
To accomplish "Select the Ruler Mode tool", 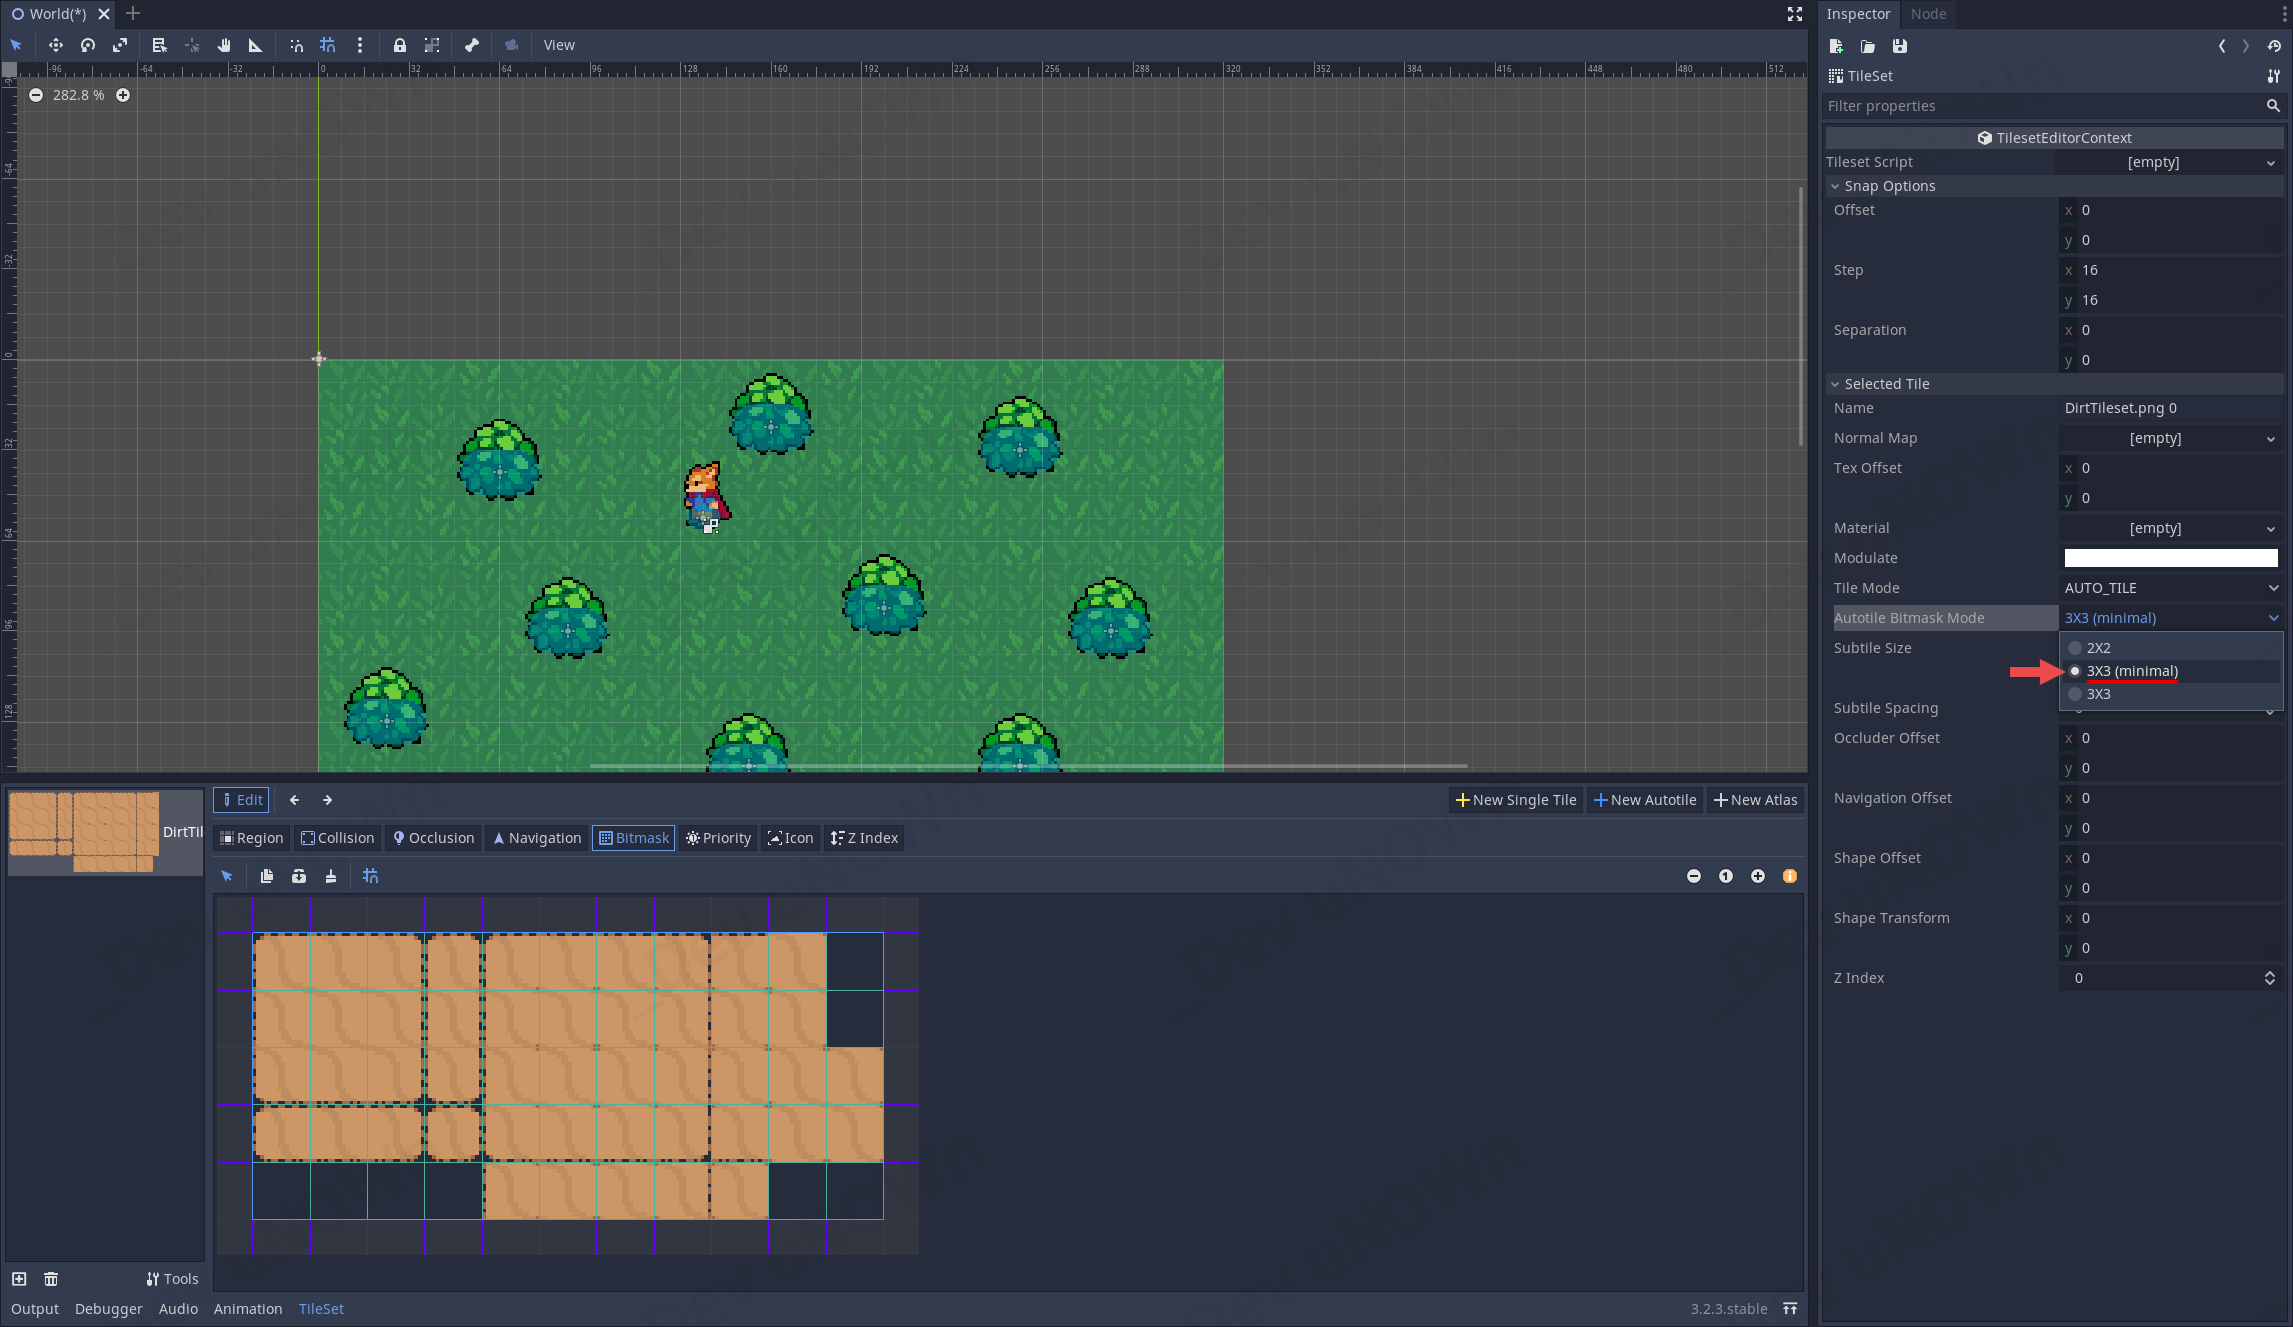I will click(x=255, y=45).
